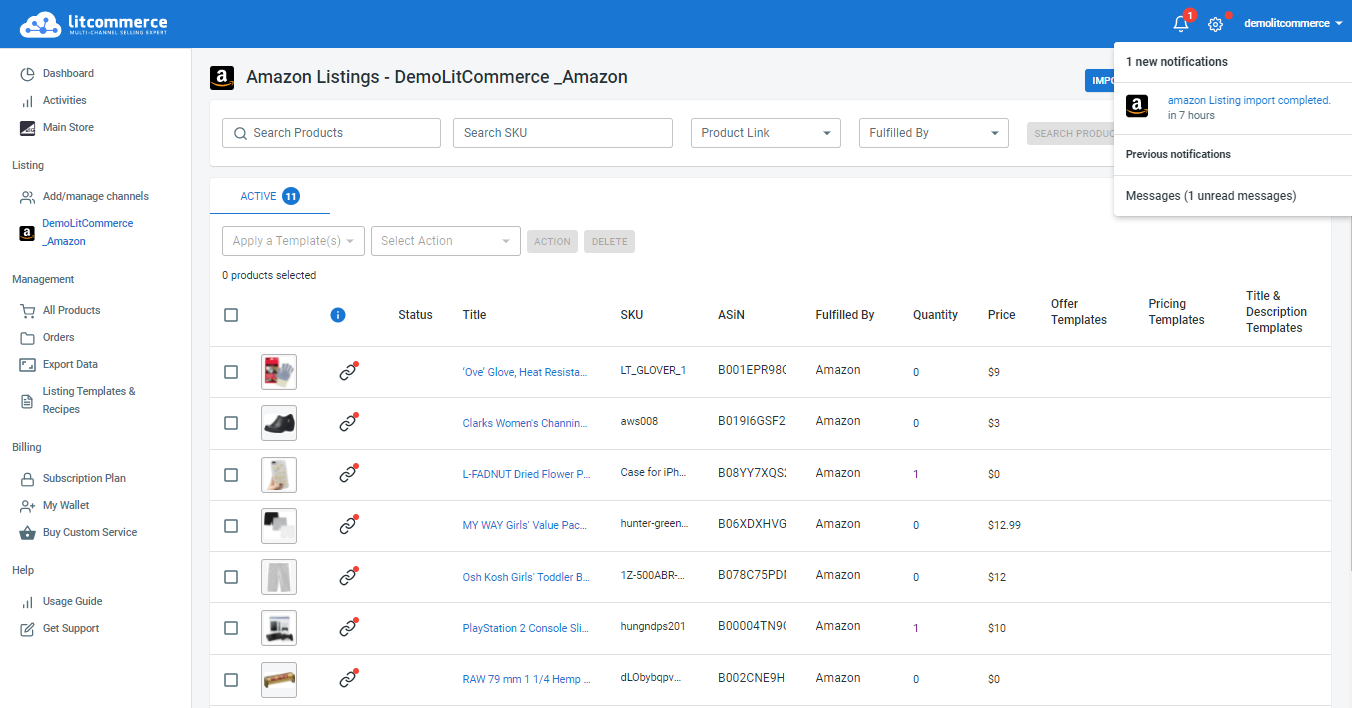Screen dimensions: 1352x708
Task: Click the DELETE button
Action: click(x=609, y=241)
